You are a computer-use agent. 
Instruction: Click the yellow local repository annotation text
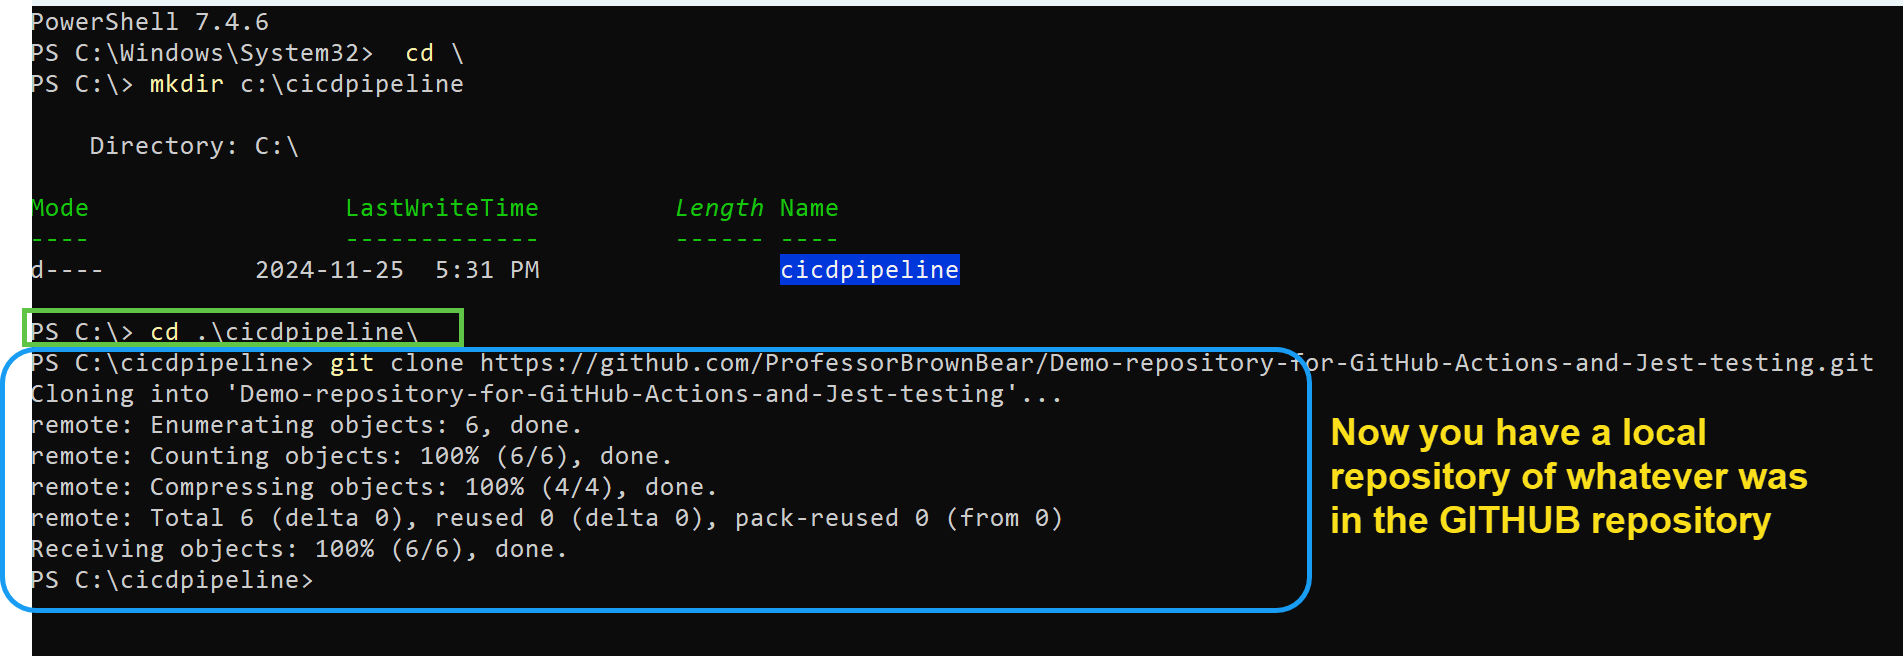[1567, 476]
